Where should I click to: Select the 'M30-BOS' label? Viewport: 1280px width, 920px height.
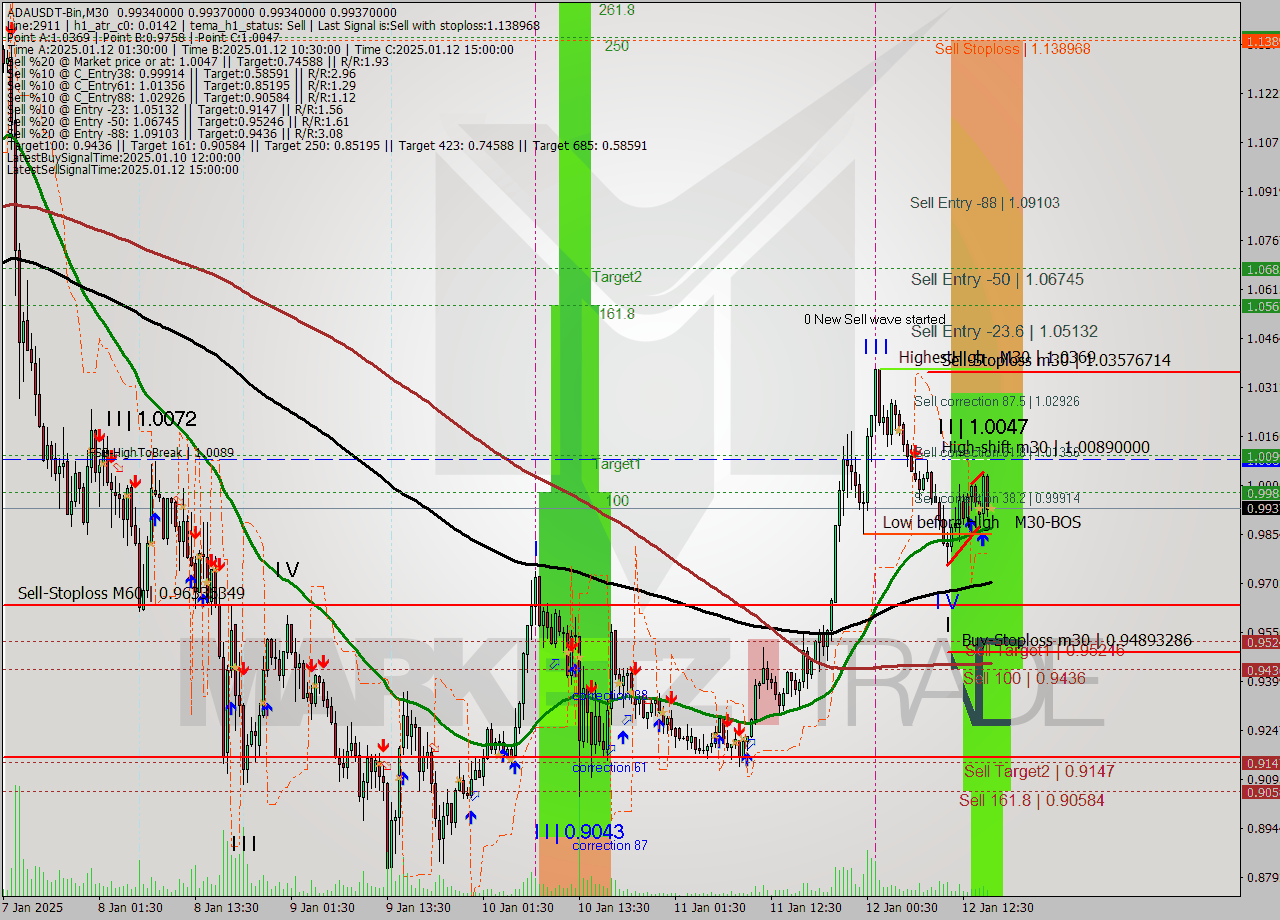tap(1047, 522)
